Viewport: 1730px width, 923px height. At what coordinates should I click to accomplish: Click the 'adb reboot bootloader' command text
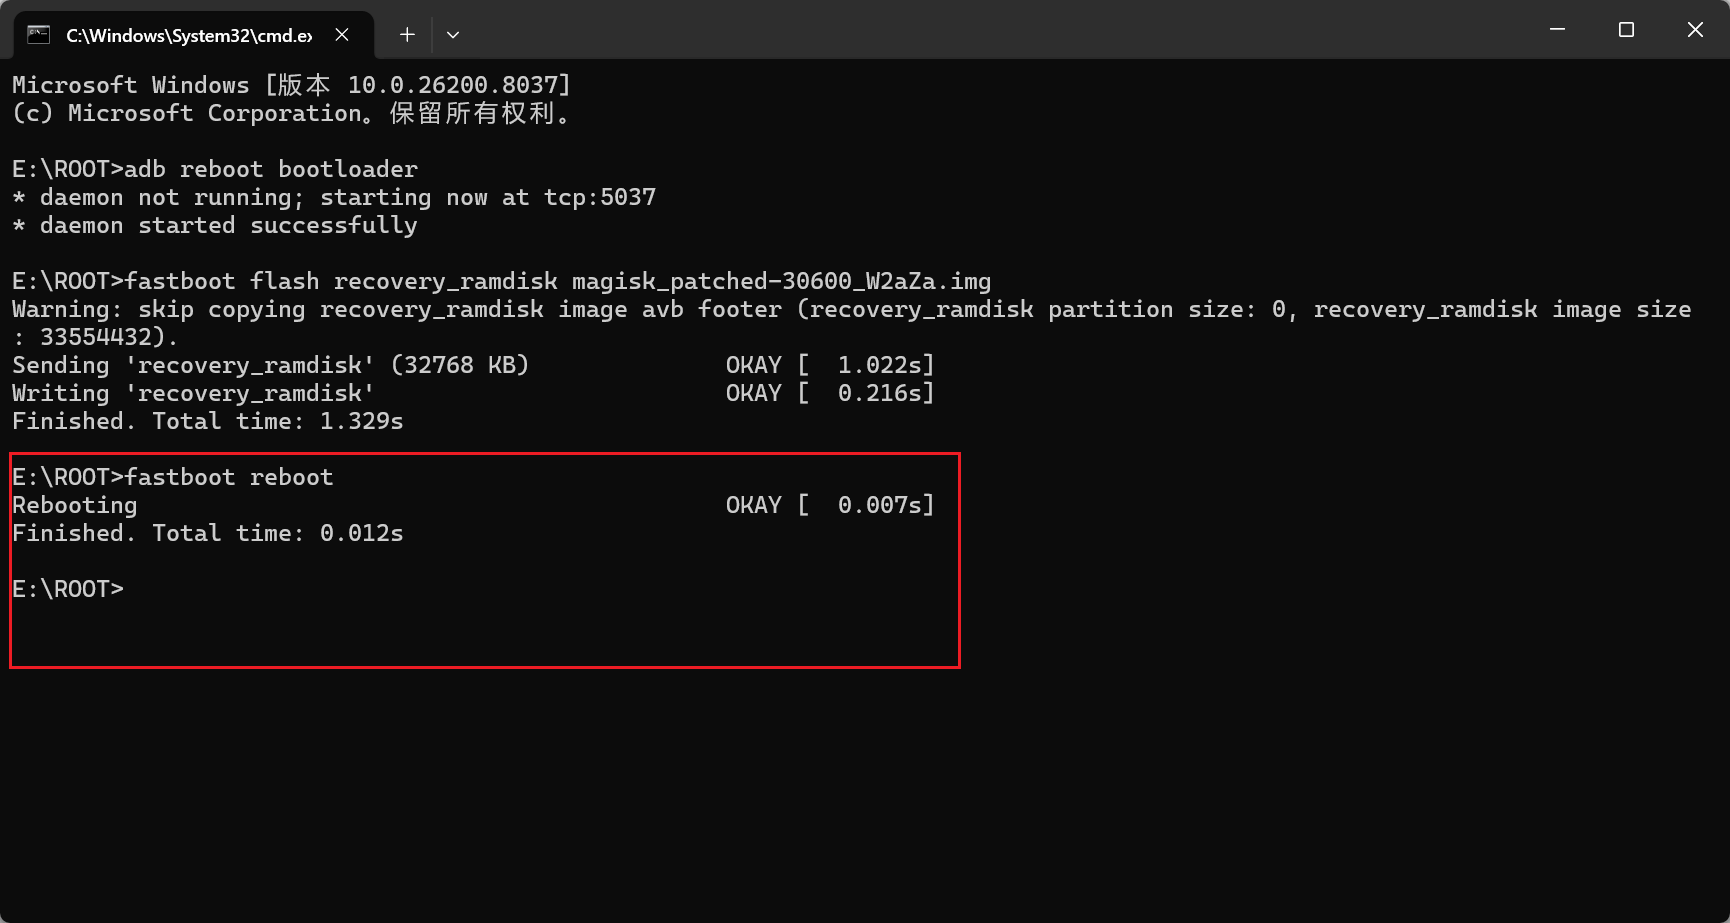(x=270, y=169)
